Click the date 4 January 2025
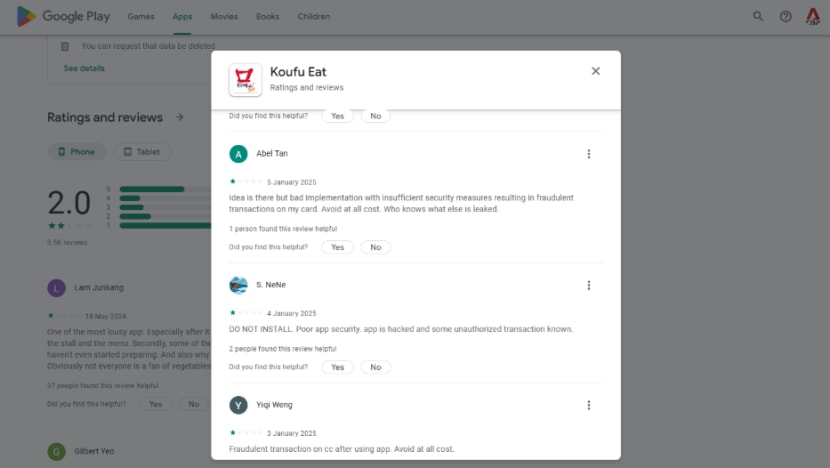This screenshot has height=468, width=830. point(292,313)
